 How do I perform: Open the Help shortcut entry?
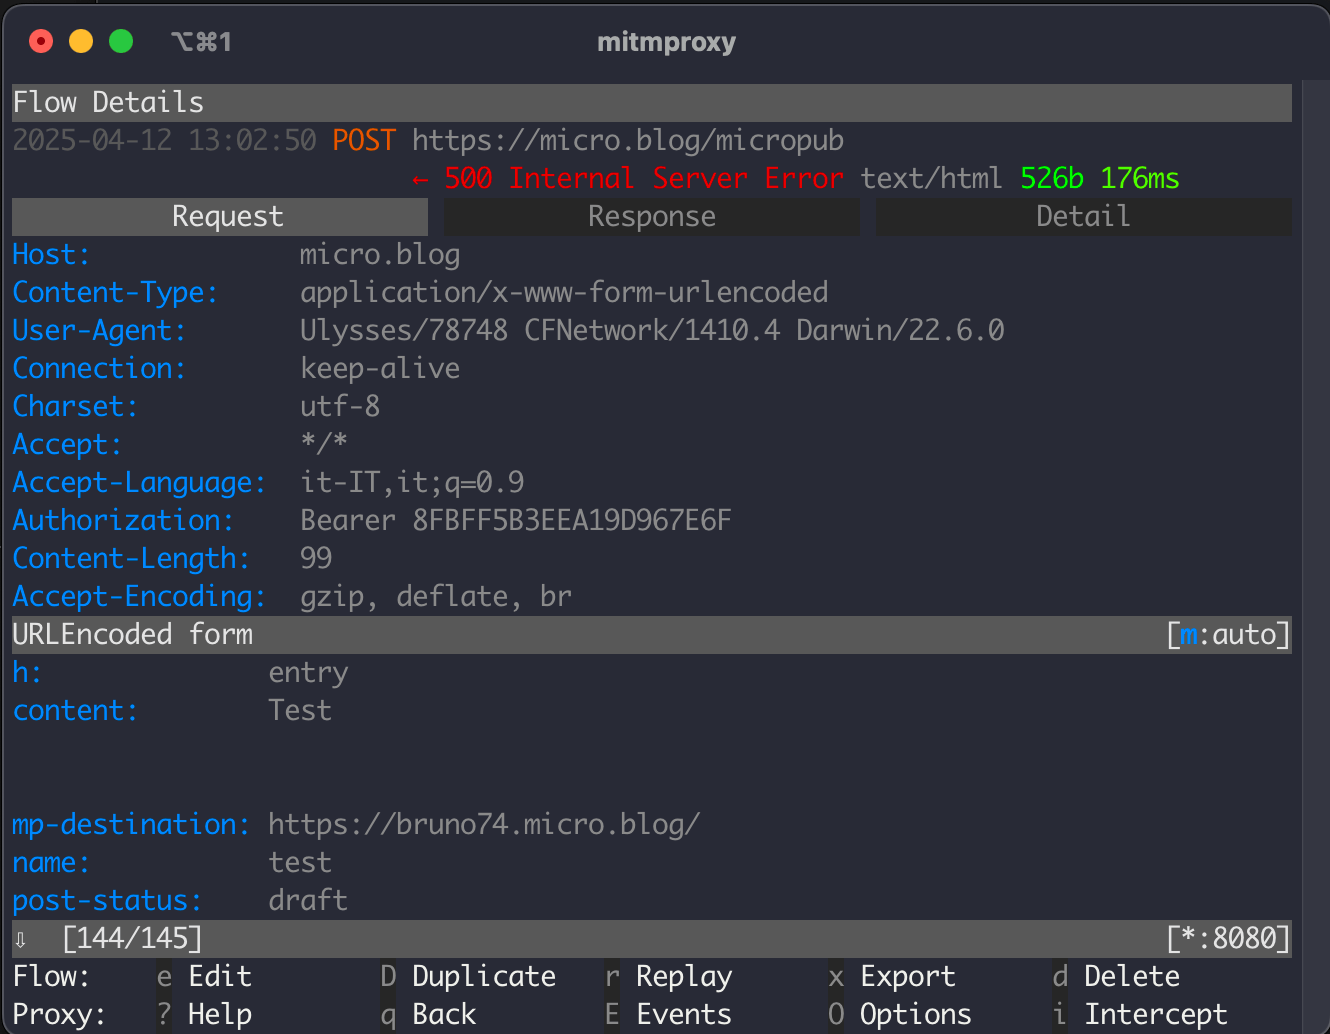tap(204, 1014)
